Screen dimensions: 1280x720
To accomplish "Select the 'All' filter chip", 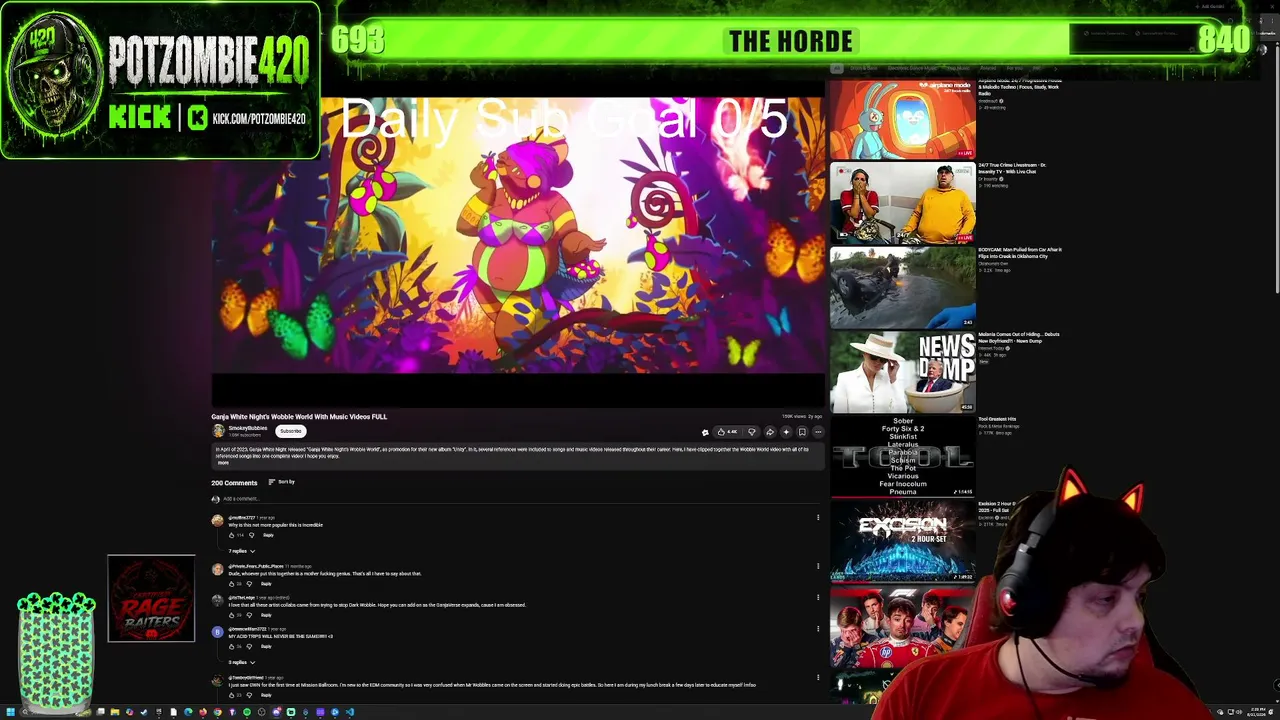I will click(x=838, y=68).
